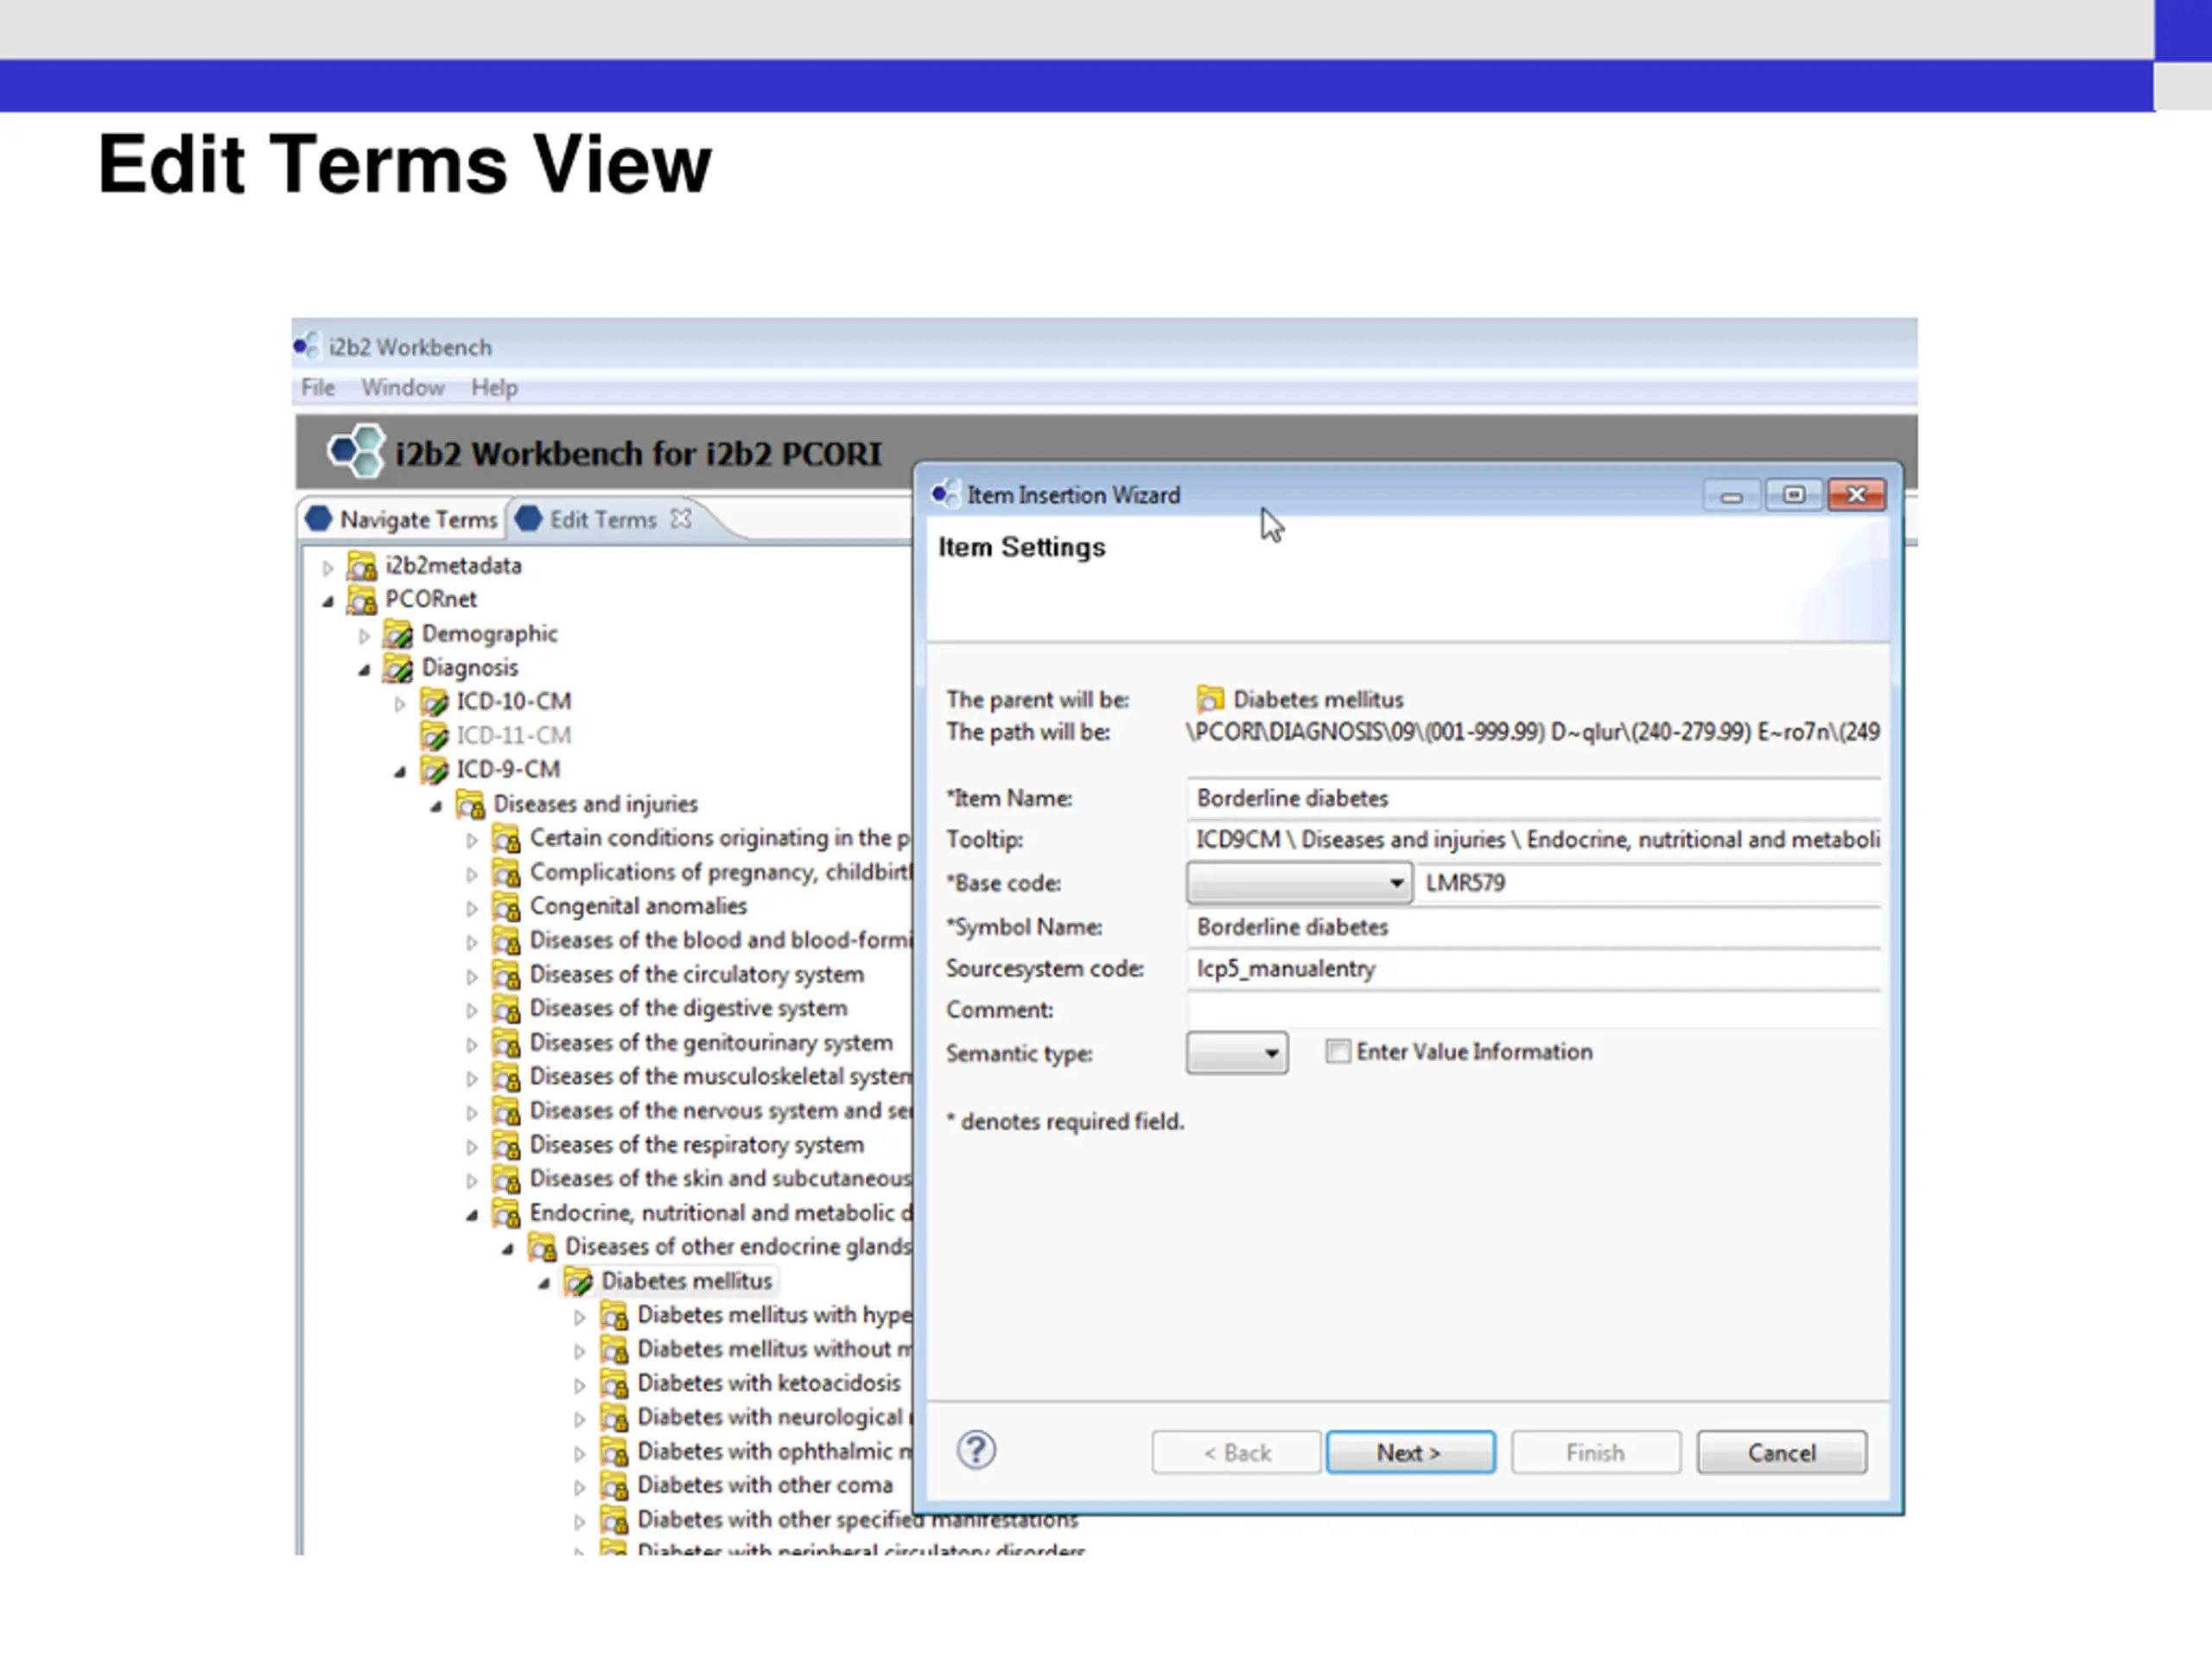Collapse the PCORnet tree node

[327, 602]
